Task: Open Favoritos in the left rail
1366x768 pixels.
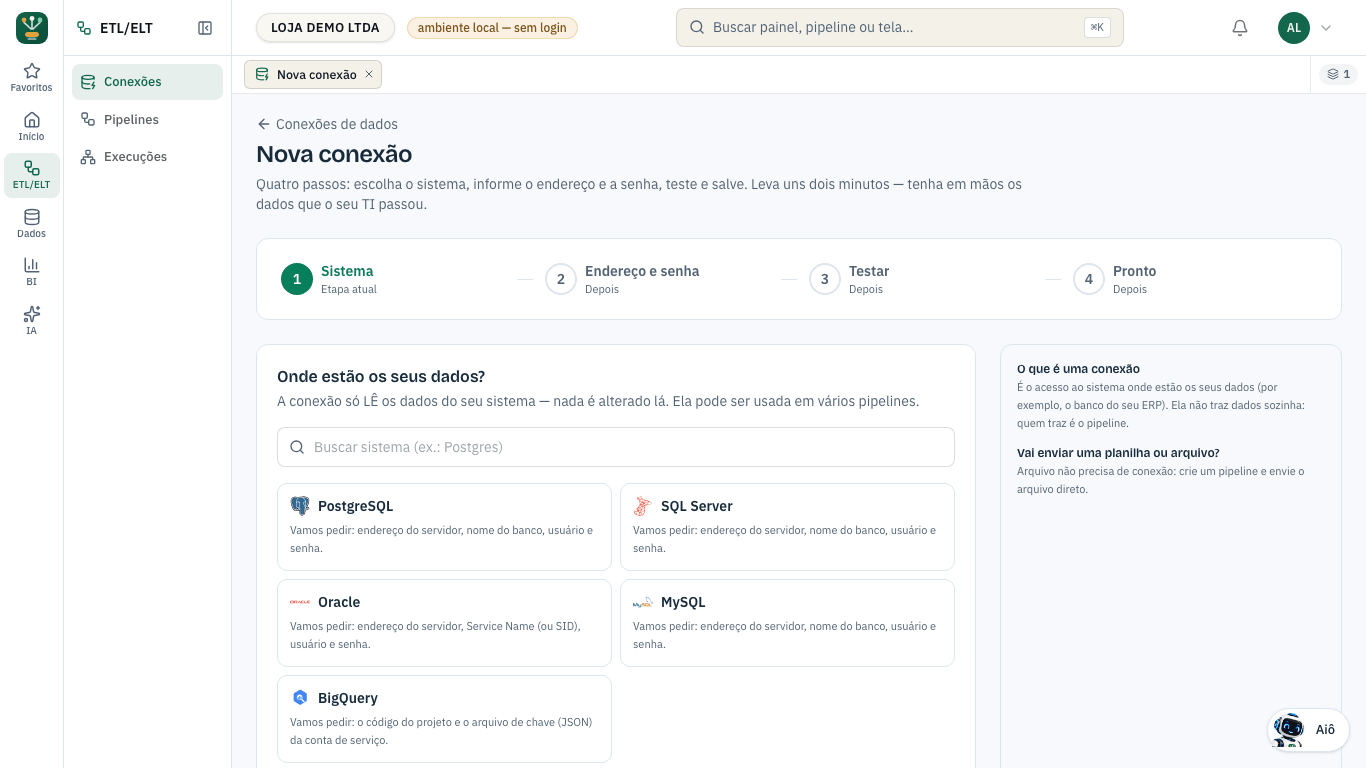Action: click(31, 78)
